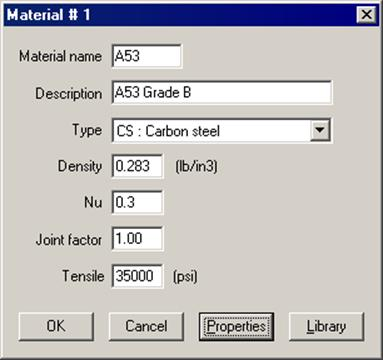Click the "Joint factor" label
The height and width of the screenshot is (360, 383).
(69, 240)
